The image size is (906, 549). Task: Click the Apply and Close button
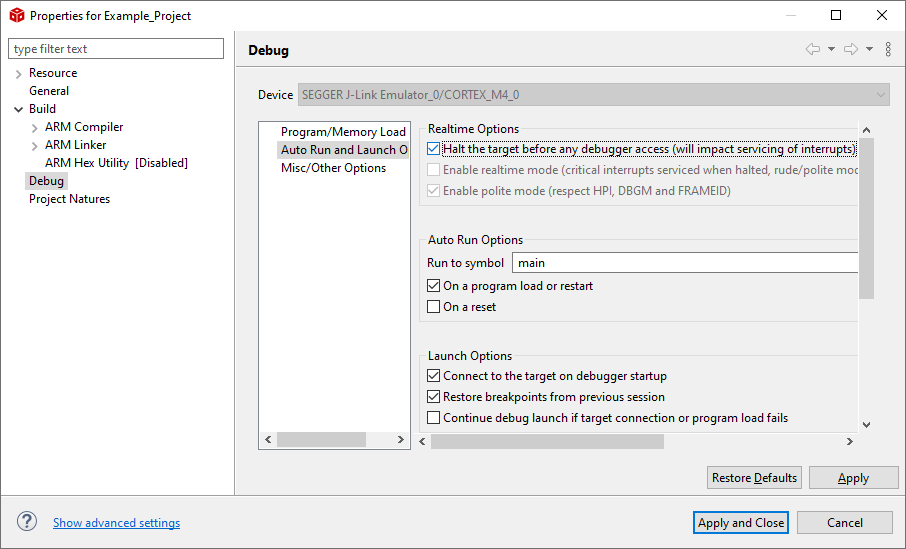click(741, 522)
